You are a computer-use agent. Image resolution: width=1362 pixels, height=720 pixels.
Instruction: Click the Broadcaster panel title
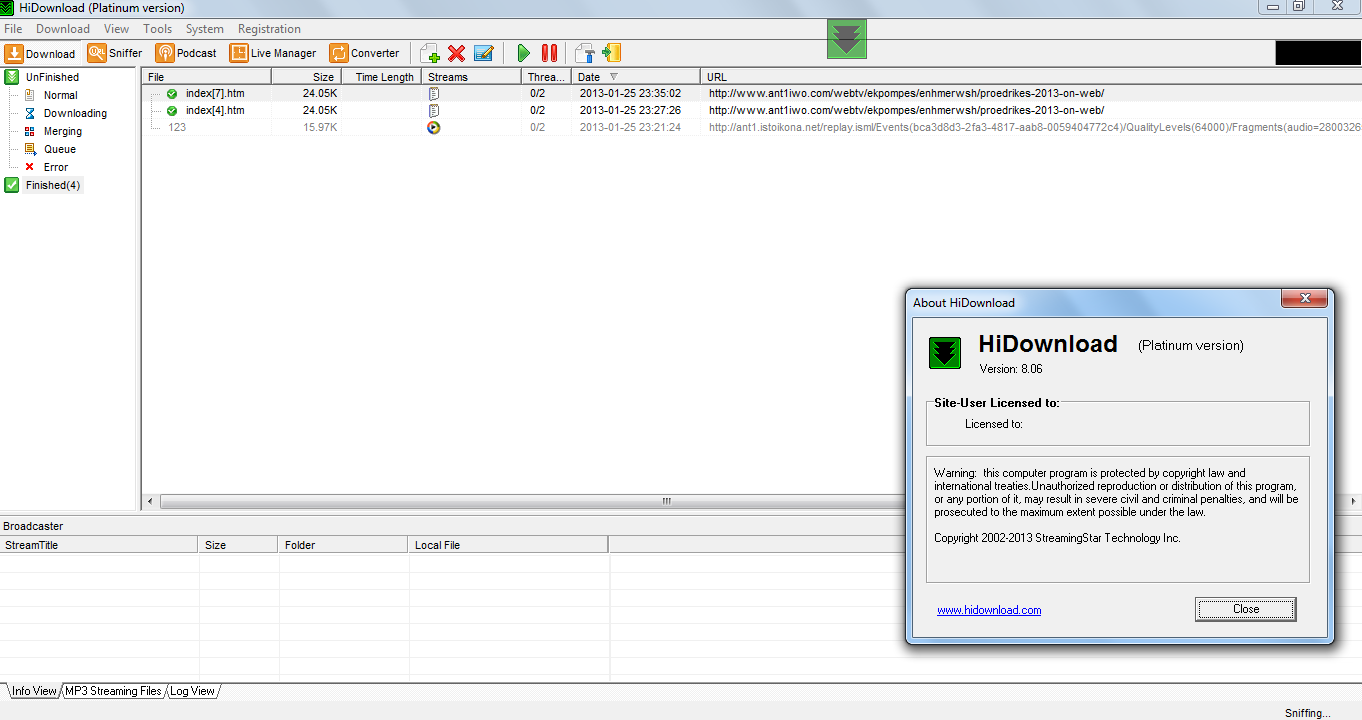[33, 526]
